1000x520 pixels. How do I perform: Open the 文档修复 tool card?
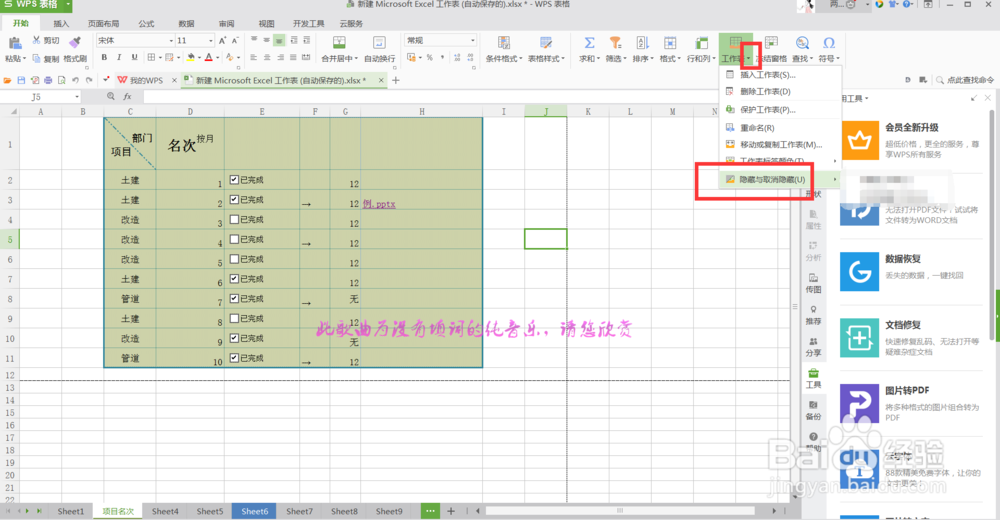pyautogui.click(x=912, y=338)
